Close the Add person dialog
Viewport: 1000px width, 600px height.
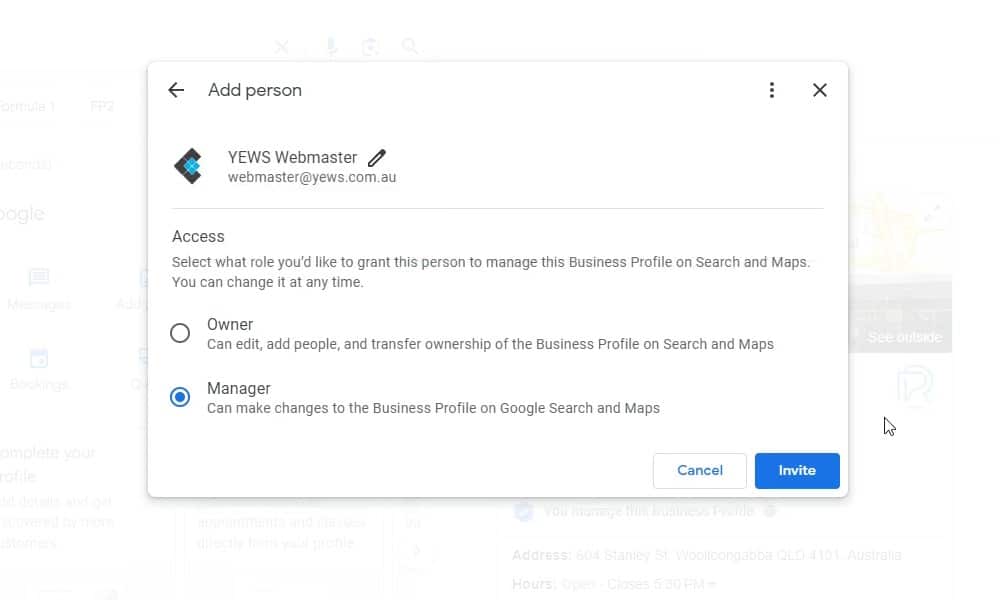coord(820,90)
